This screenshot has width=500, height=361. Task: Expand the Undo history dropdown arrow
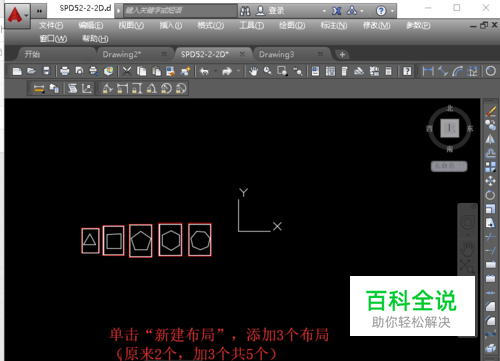(216, 71)
